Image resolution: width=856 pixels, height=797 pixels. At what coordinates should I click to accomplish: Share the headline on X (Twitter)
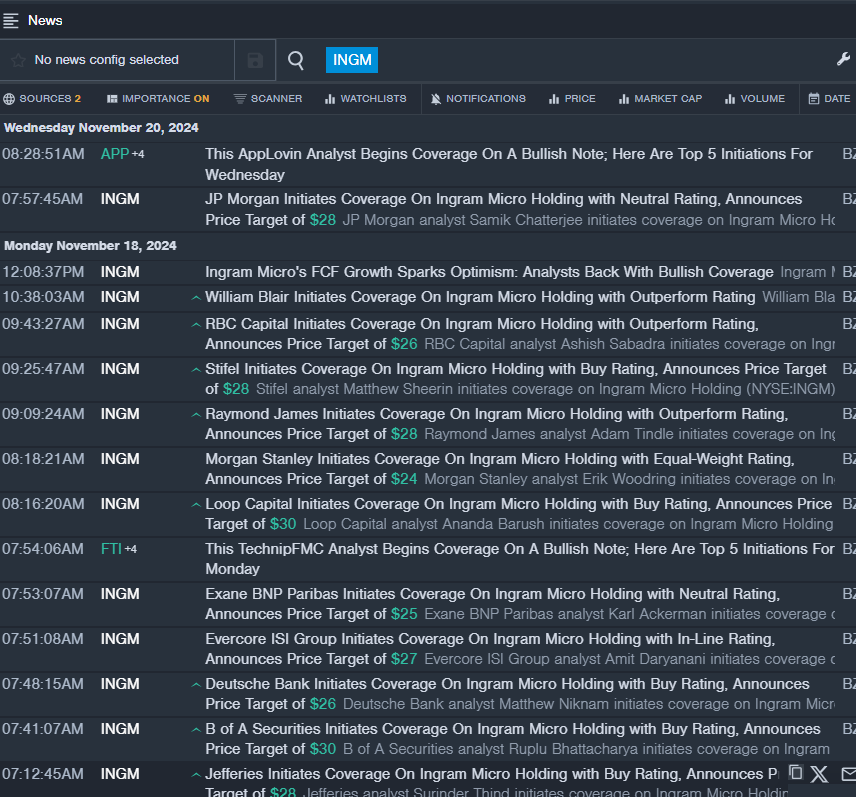820,773
